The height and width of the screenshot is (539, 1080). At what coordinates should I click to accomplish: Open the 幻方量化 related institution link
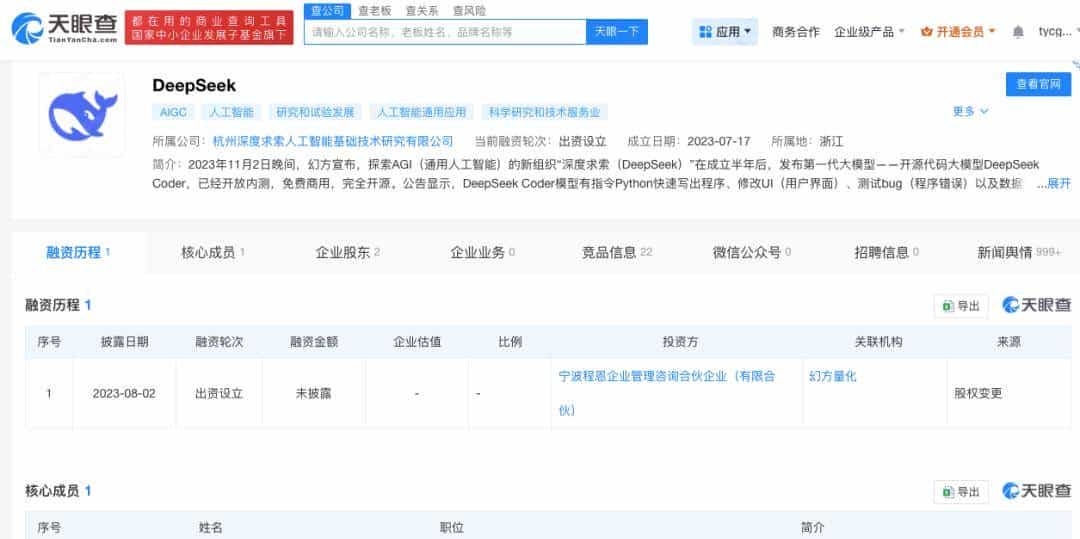[833, 377]
